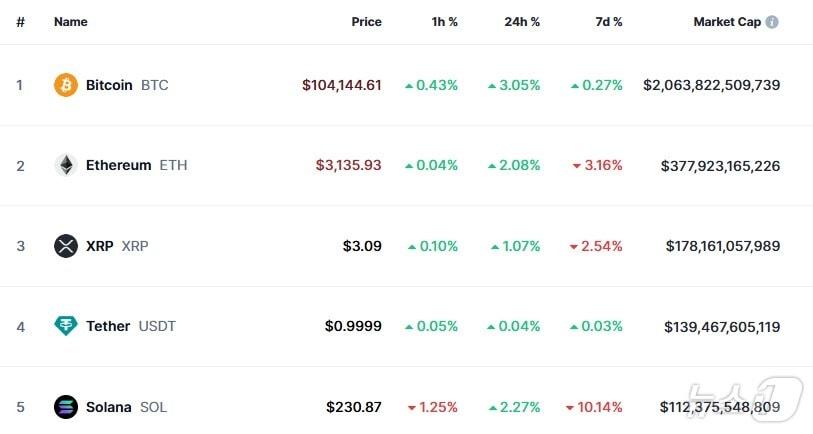The width and height of the screenshot is (813, 434).
Task: Click the red down arrow beside Solana 1h 1.25%
Action: 411,408
